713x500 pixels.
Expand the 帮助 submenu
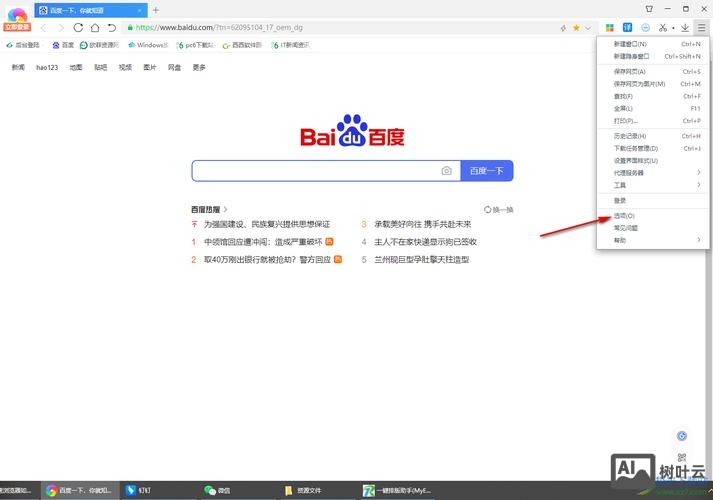click(x=653, y=240)
